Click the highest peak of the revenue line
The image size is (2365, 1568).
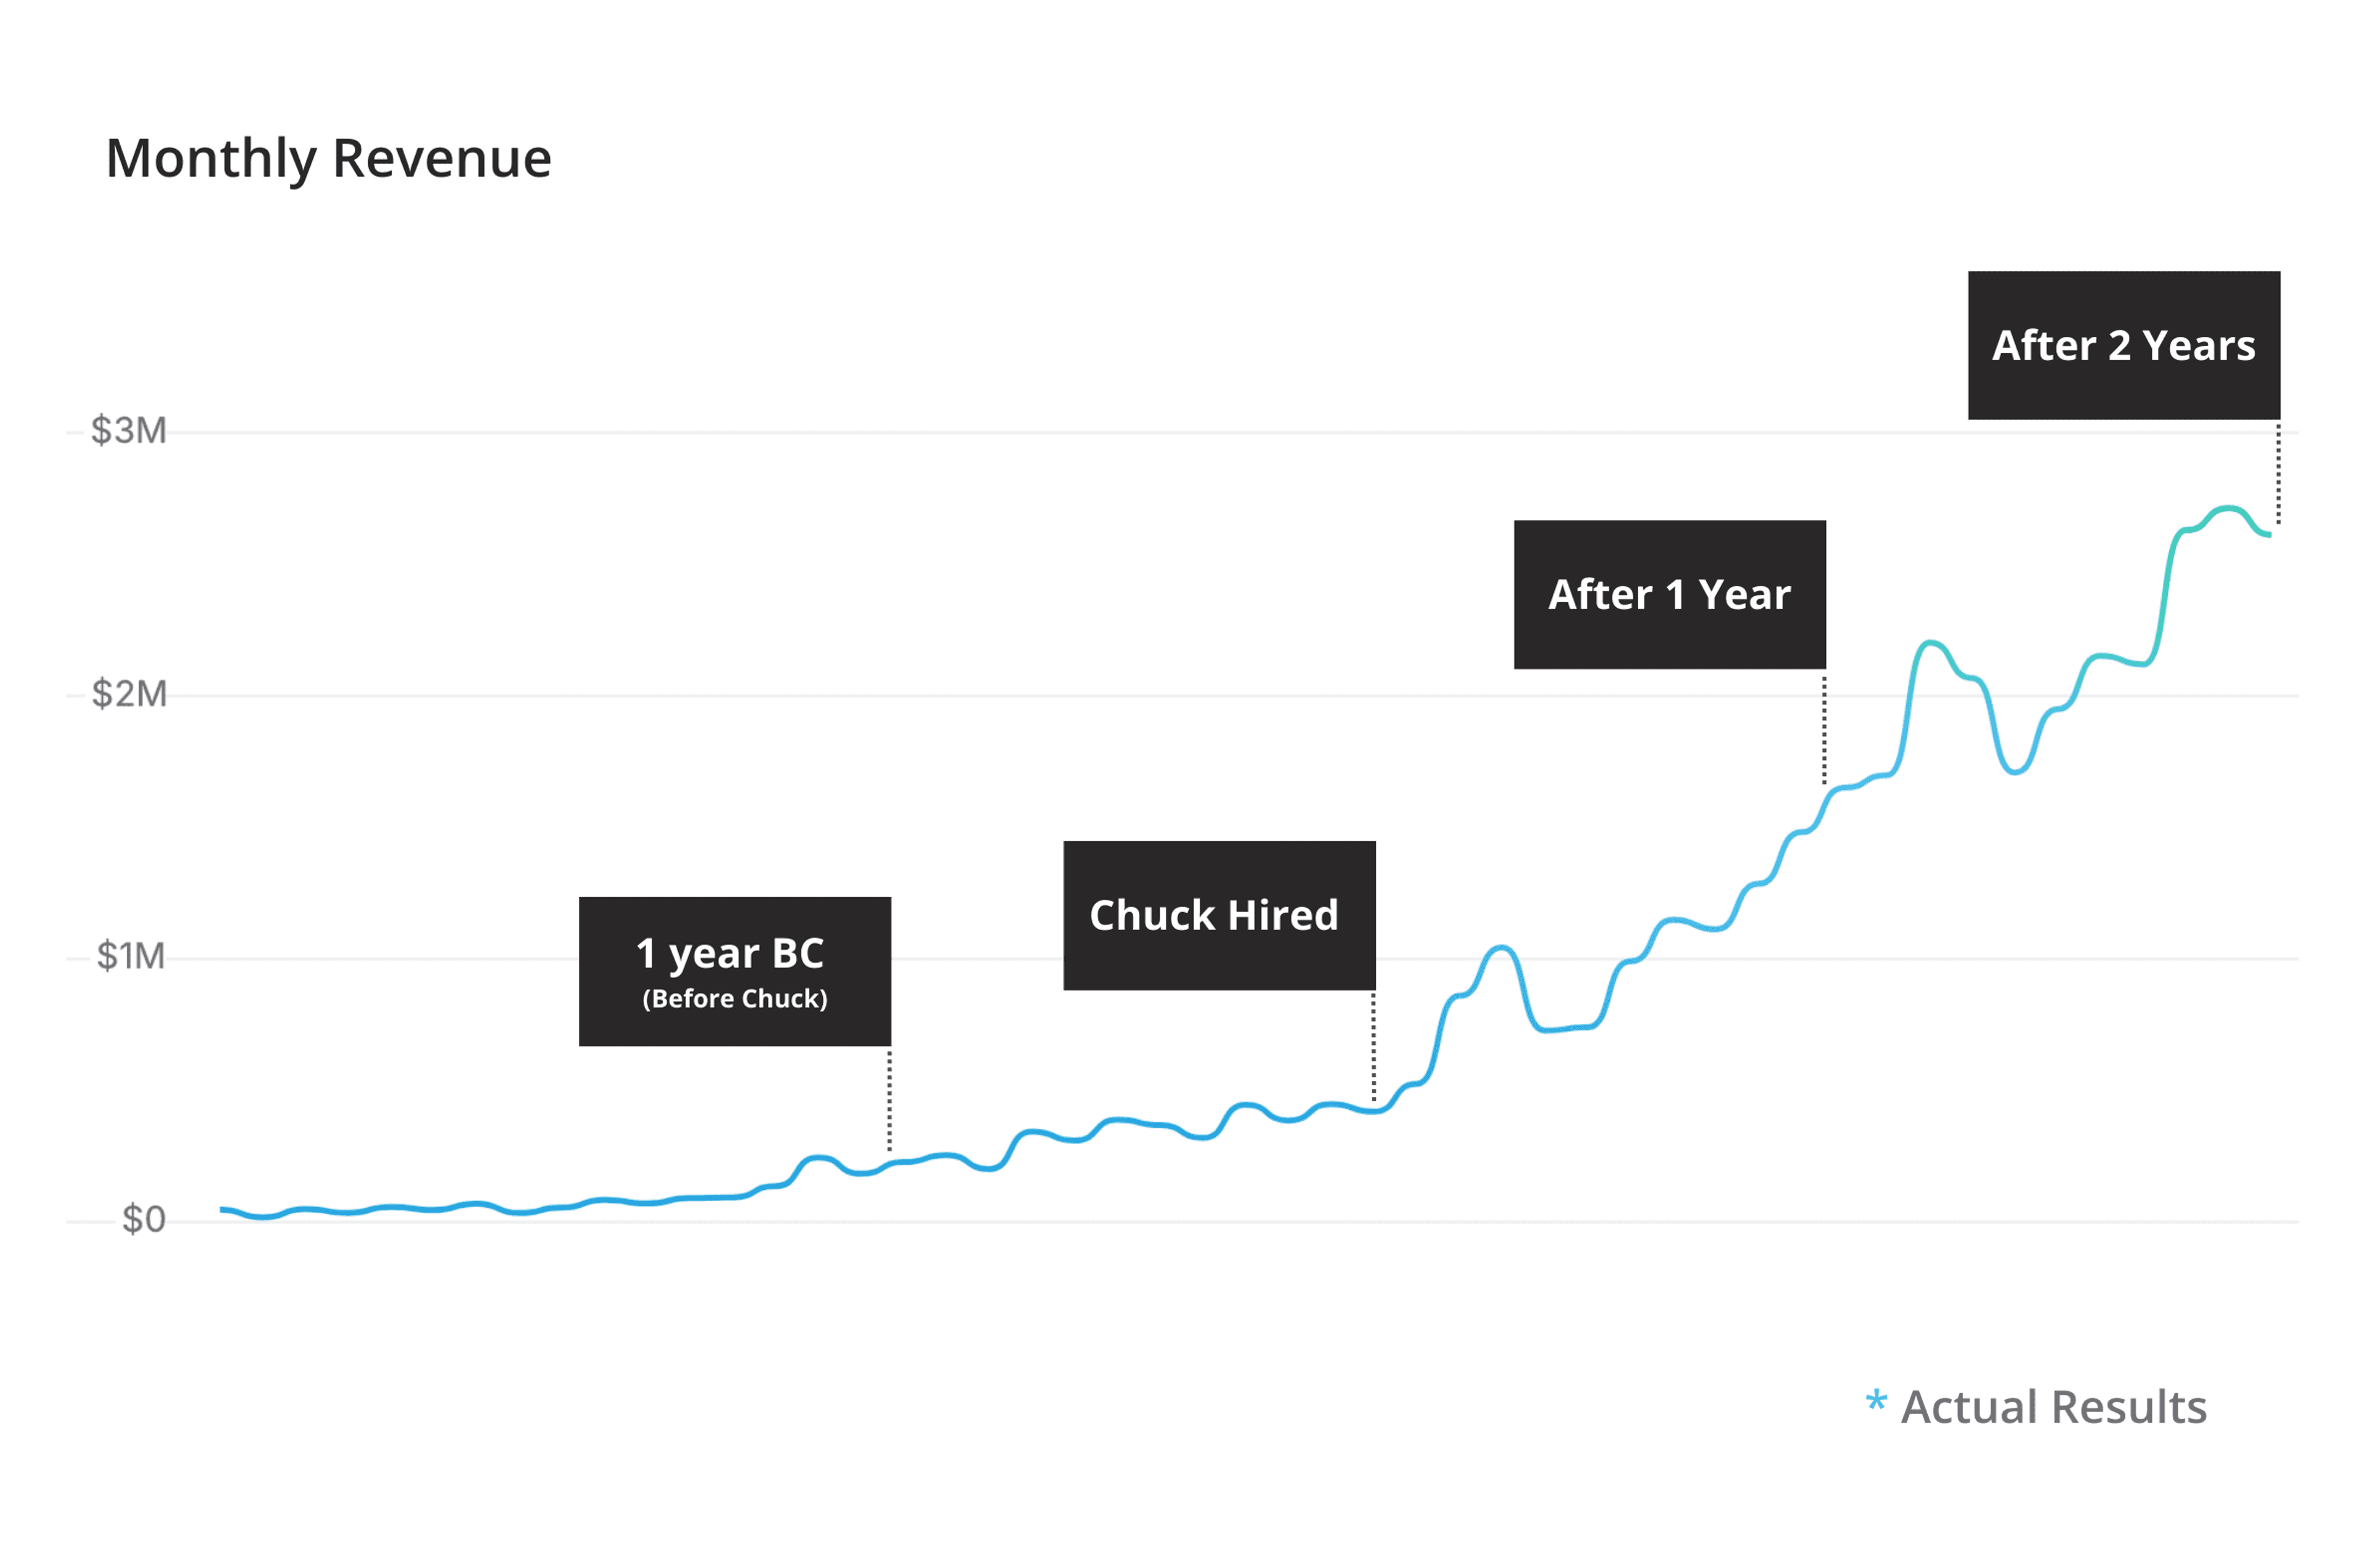tap(2227, 509)
